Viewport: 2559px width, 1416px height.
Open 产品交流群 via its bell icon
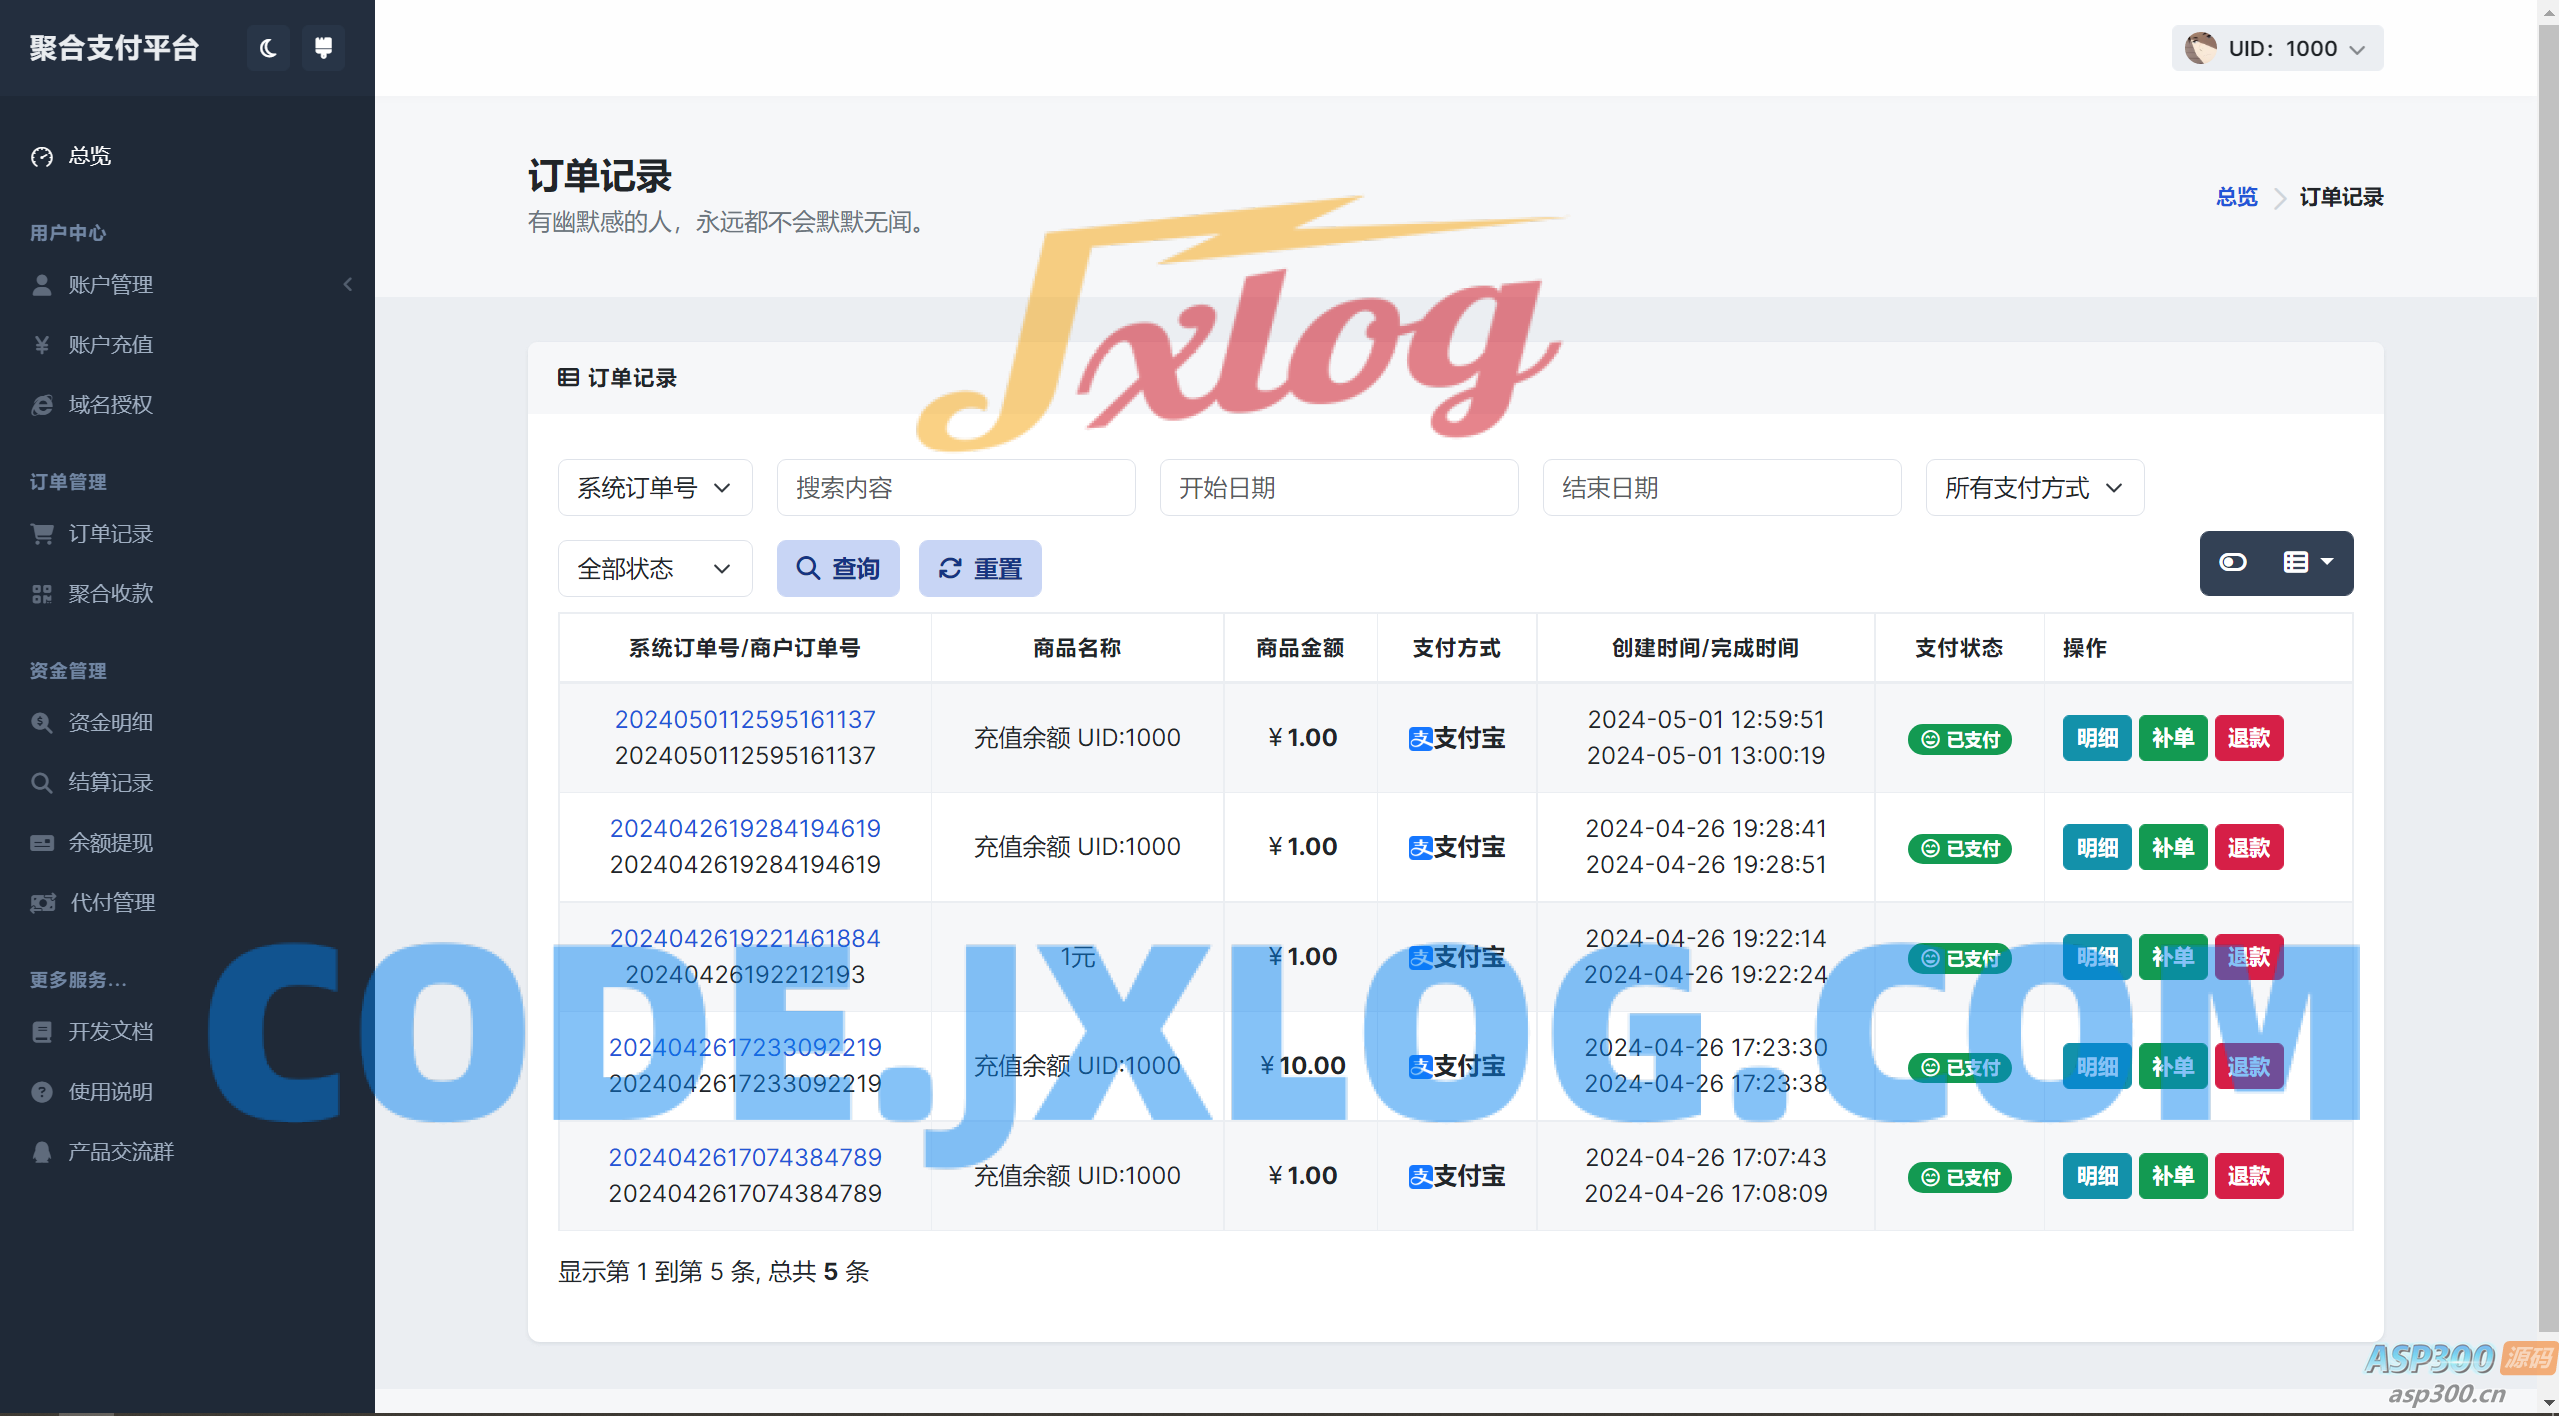[42, 1152]
